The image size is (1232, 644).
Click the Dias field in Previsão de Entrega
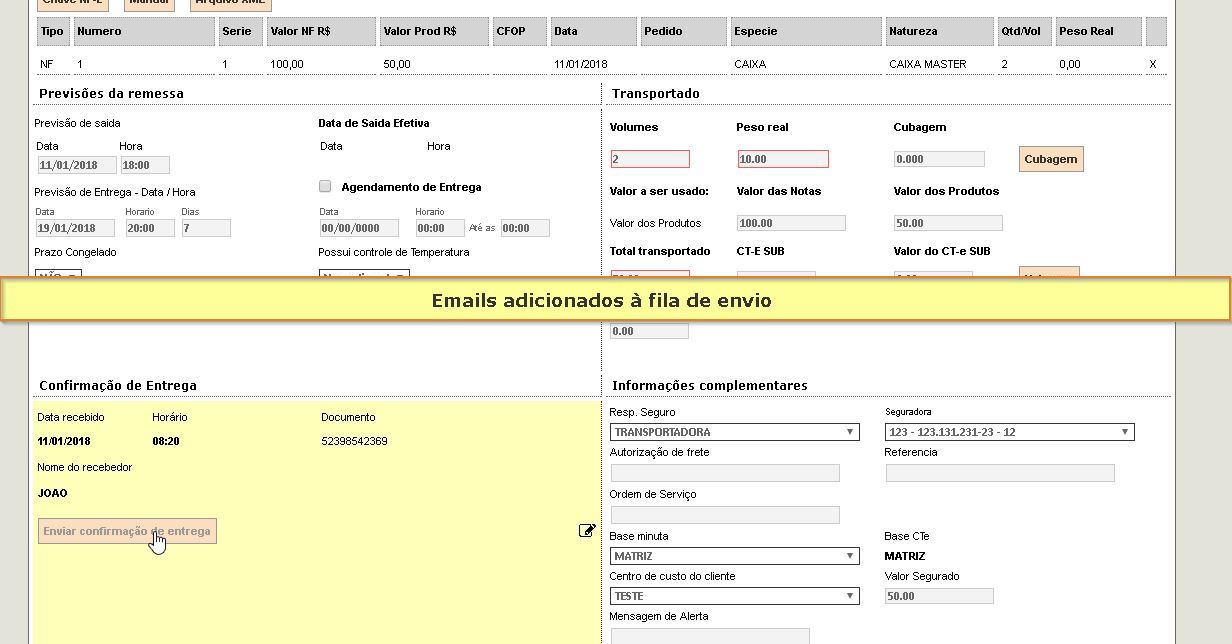(205, 228)
